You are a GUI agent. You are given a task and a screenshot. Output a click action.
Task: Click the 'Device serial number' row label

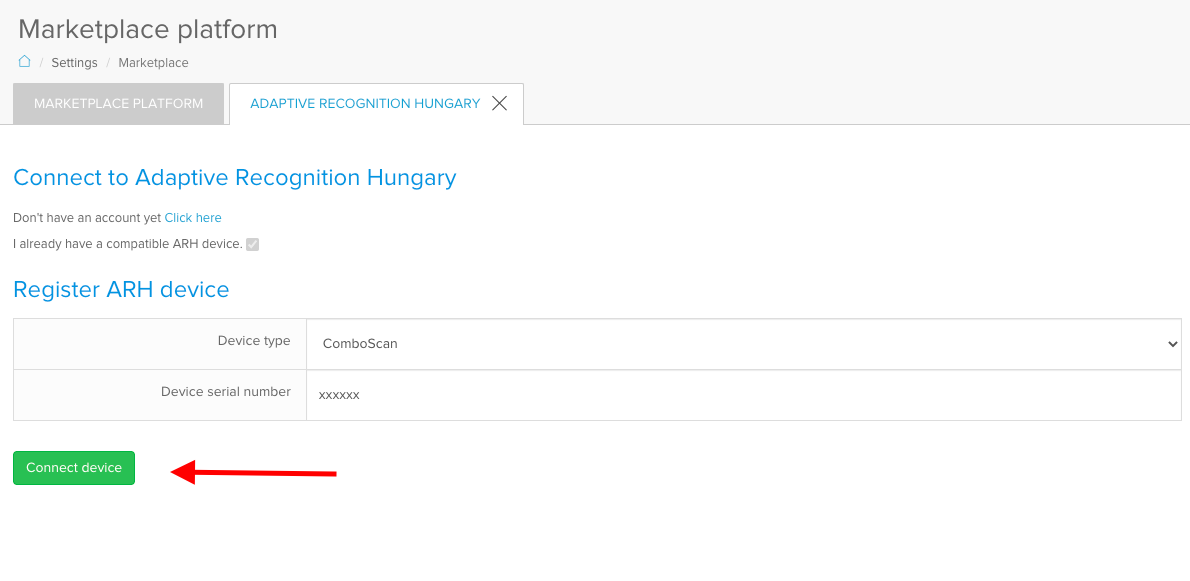pos(225,392)
